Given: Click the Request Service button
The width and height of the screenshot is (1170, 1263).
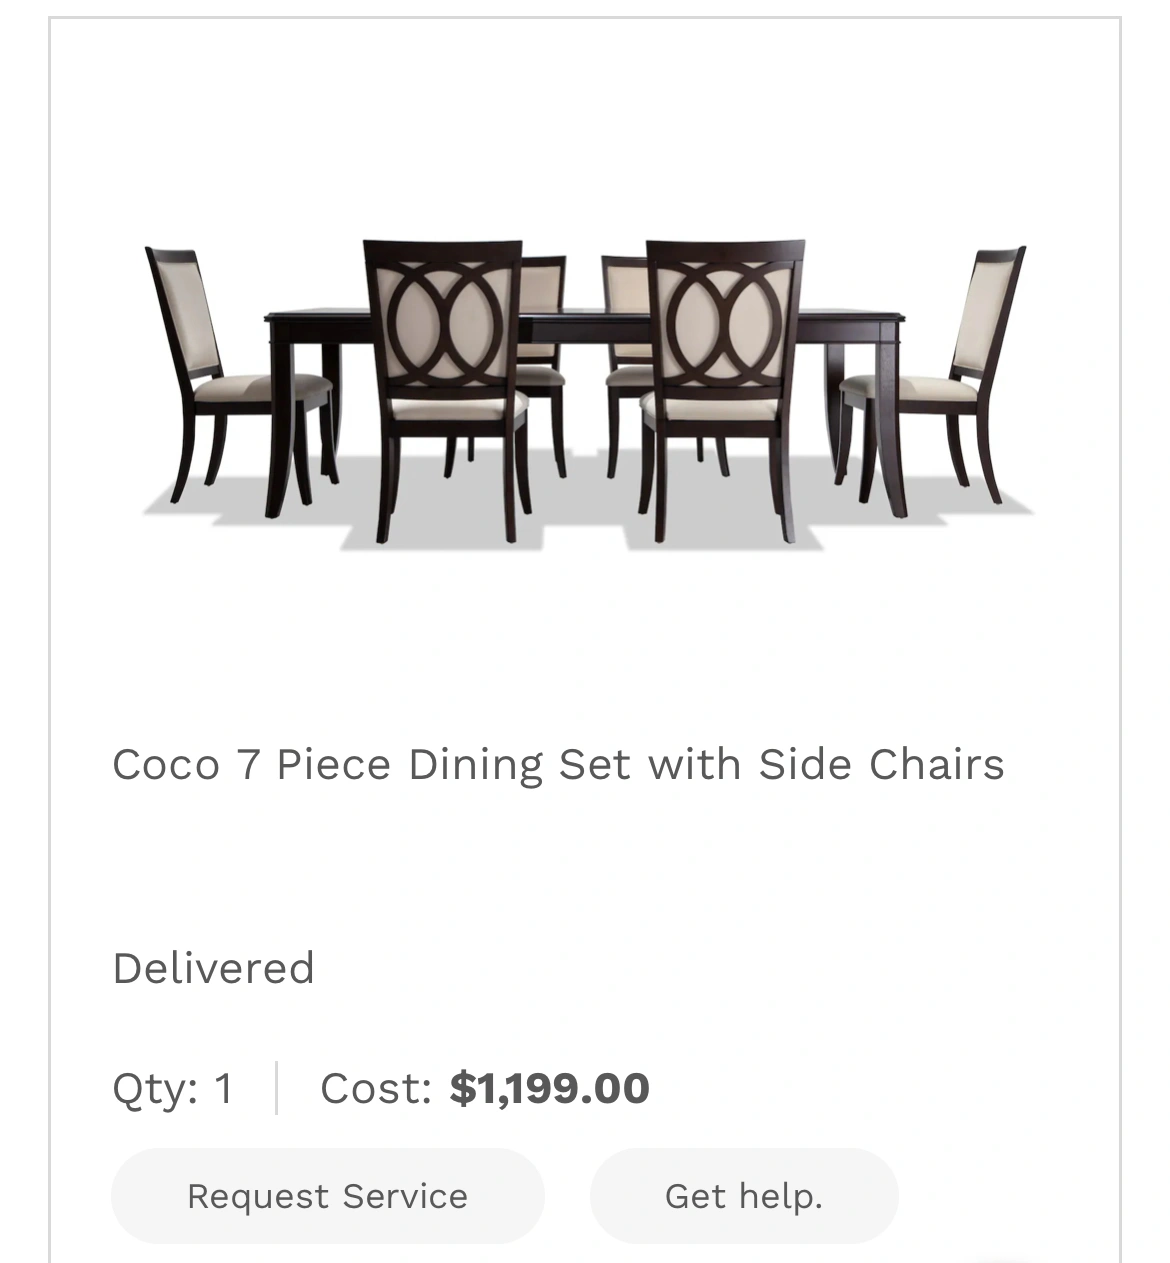Looking at the screenshot, I should (327, 1196).
